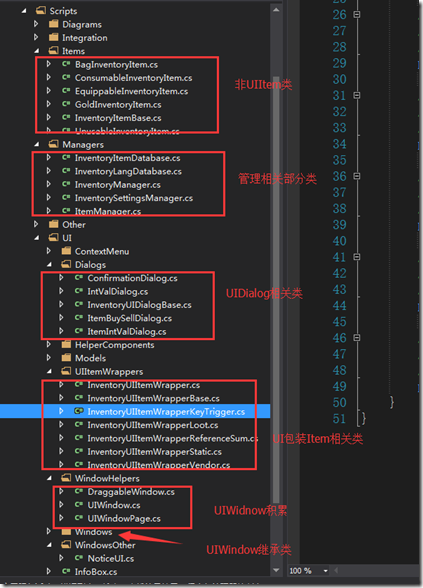Collapse the UI folder node
The height and width of the screenshot is (588, 423).
pos(37,238)
